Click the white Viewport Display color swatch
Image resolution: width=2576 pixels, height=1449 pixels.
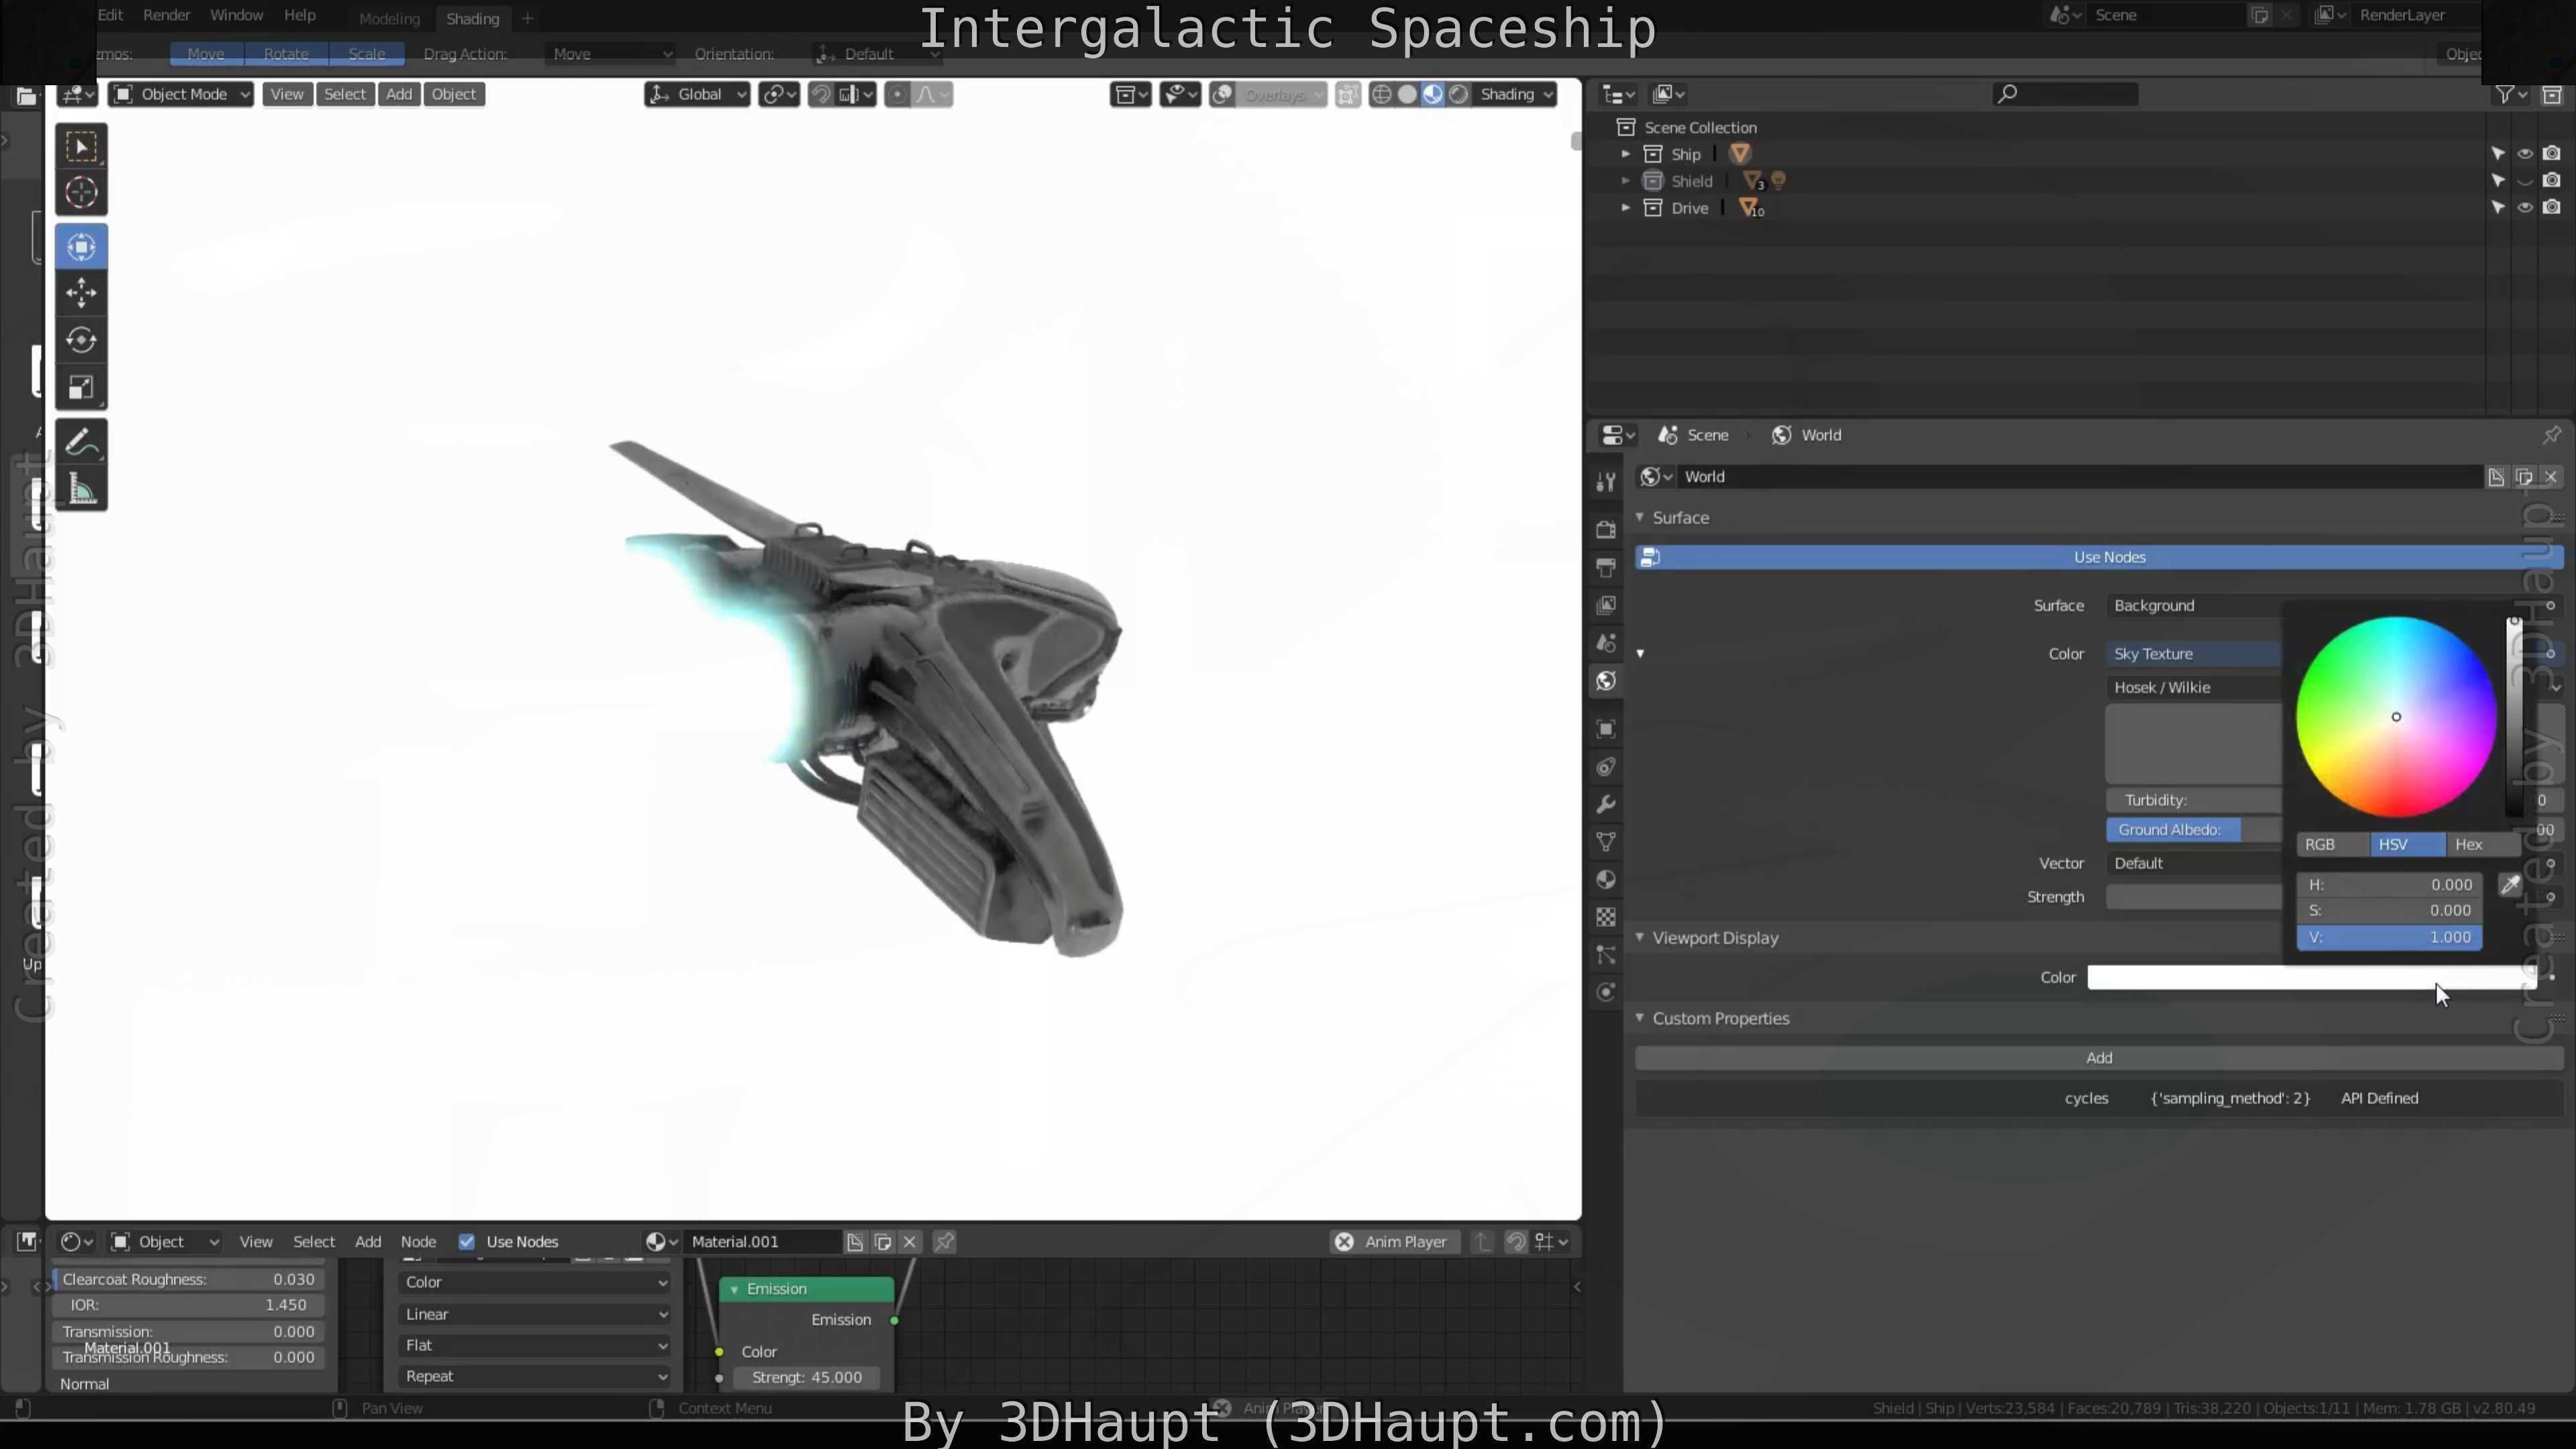pos(2300,978)
